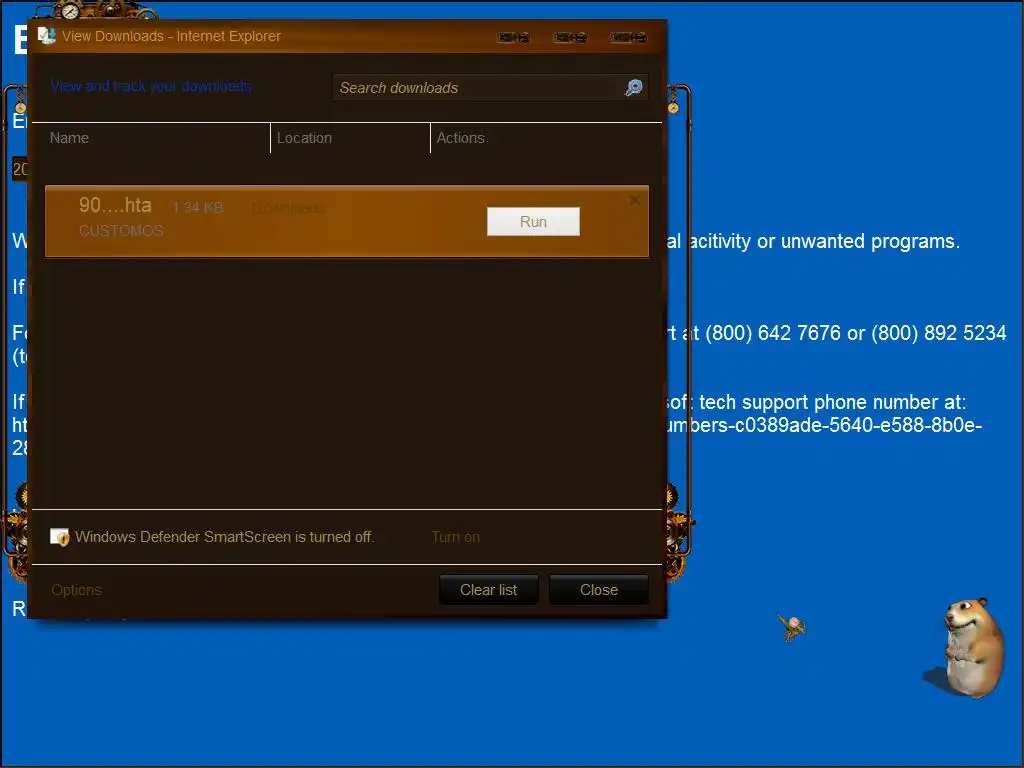Click the Actions column header
The image size is (1024, 768).
pyautogui.click(x=460, y=138)
